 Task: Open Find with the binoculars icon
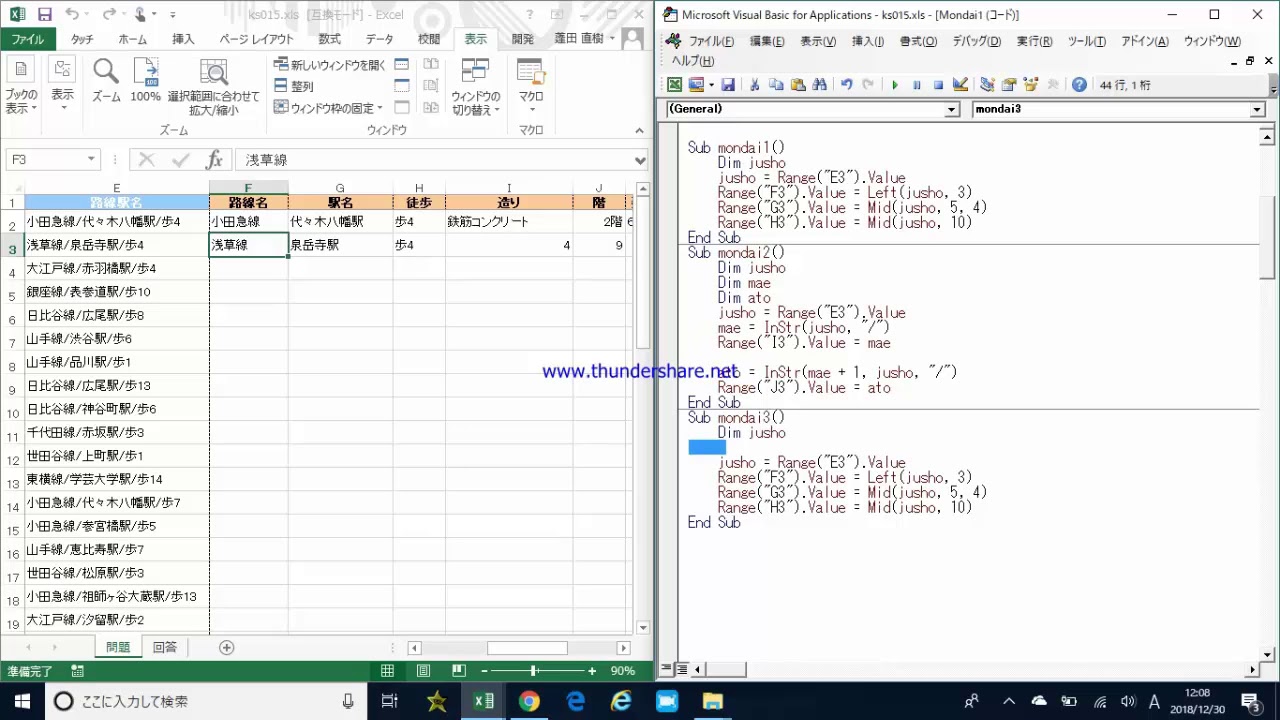coord(820,85)
